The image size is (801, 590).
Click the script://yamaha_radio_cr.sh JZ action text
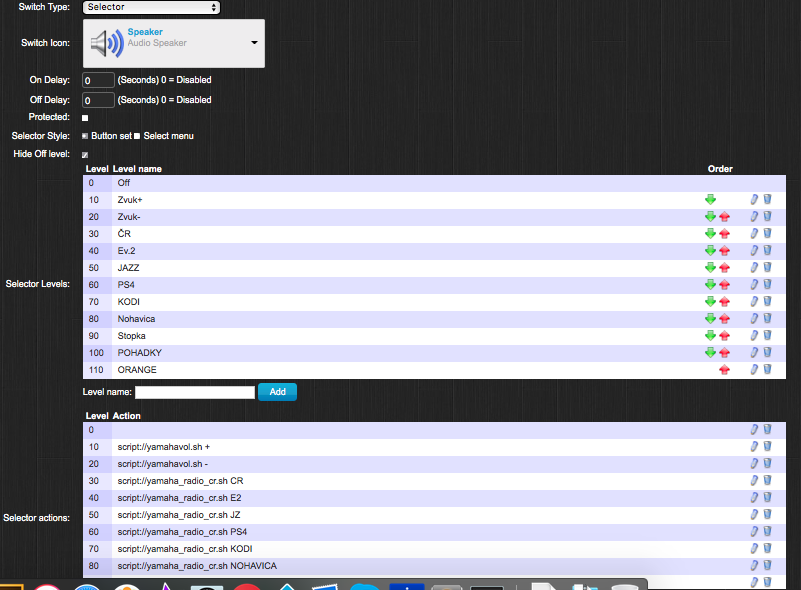[x=179, y=515]
